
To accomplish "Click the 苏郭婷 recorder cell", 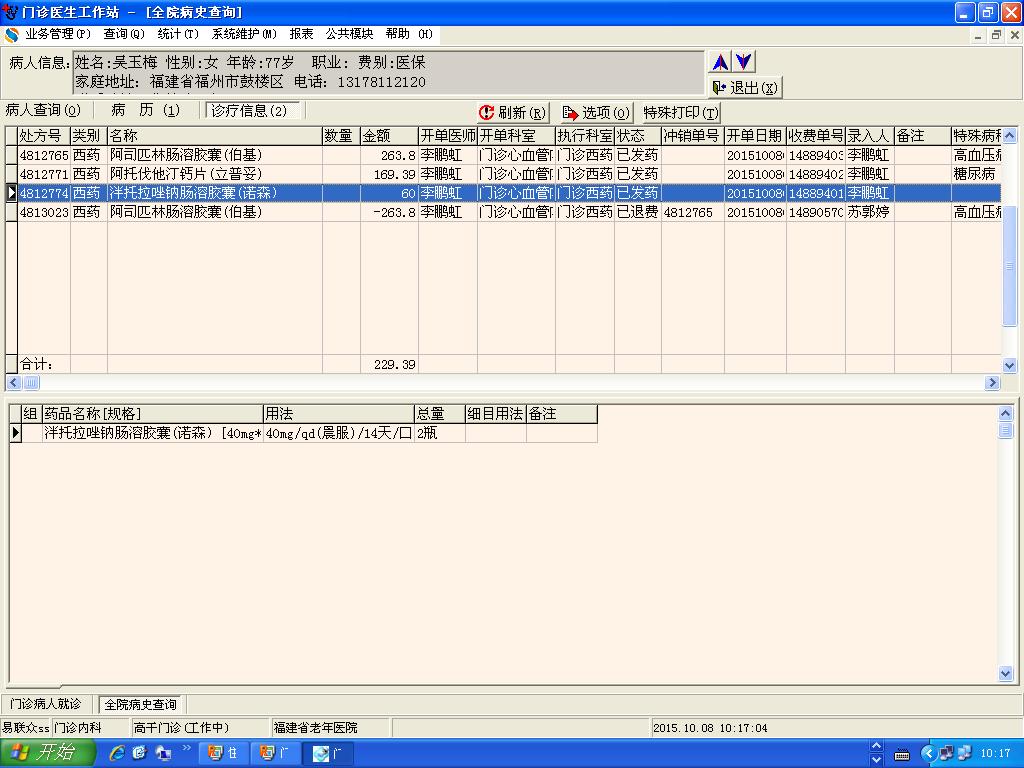I will [x=869, y=212].
